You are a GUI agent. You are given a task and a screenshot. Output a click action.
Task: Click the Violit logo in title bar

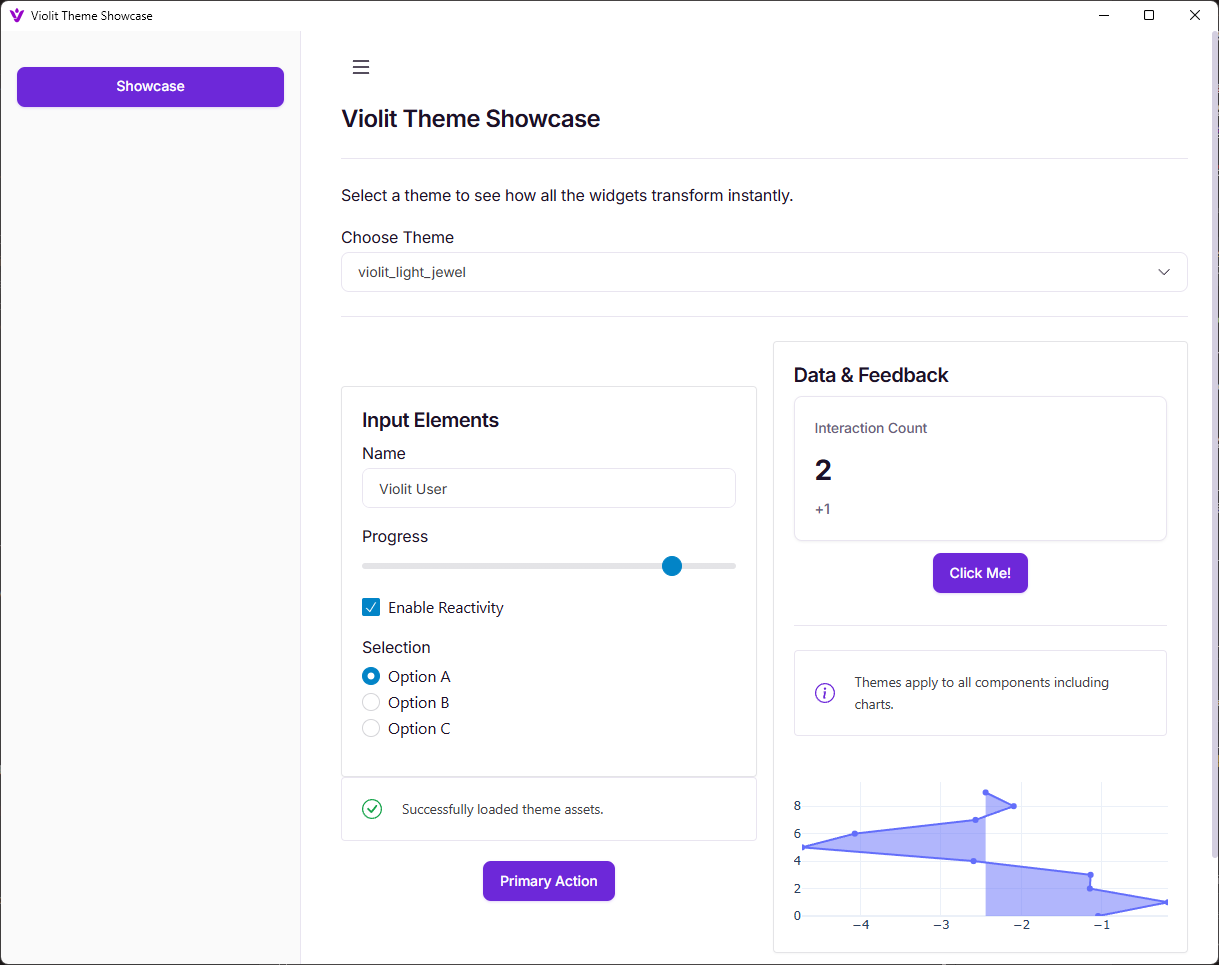16,15
